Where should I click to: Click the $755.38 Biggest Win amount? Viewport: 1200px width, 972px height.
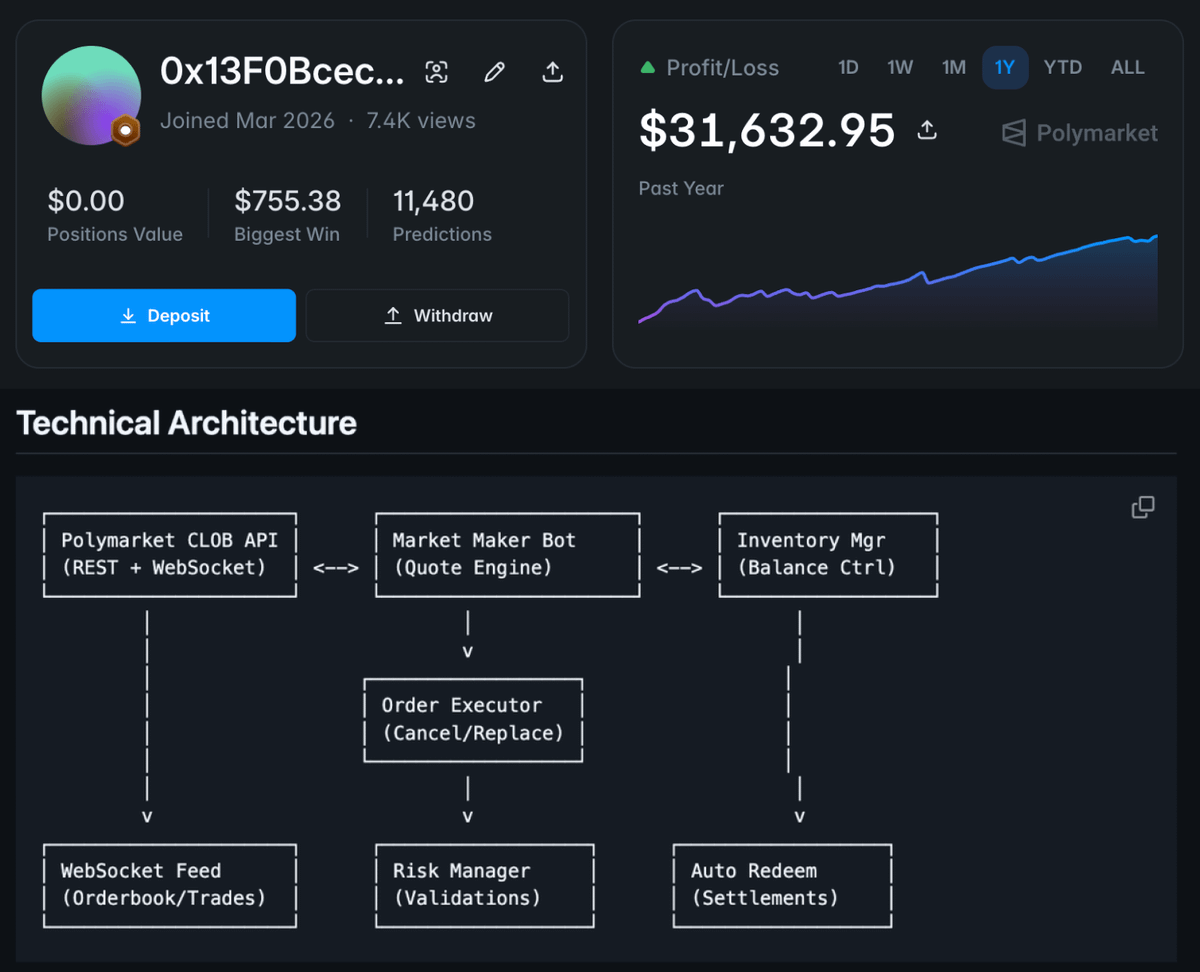coord(288,201)
